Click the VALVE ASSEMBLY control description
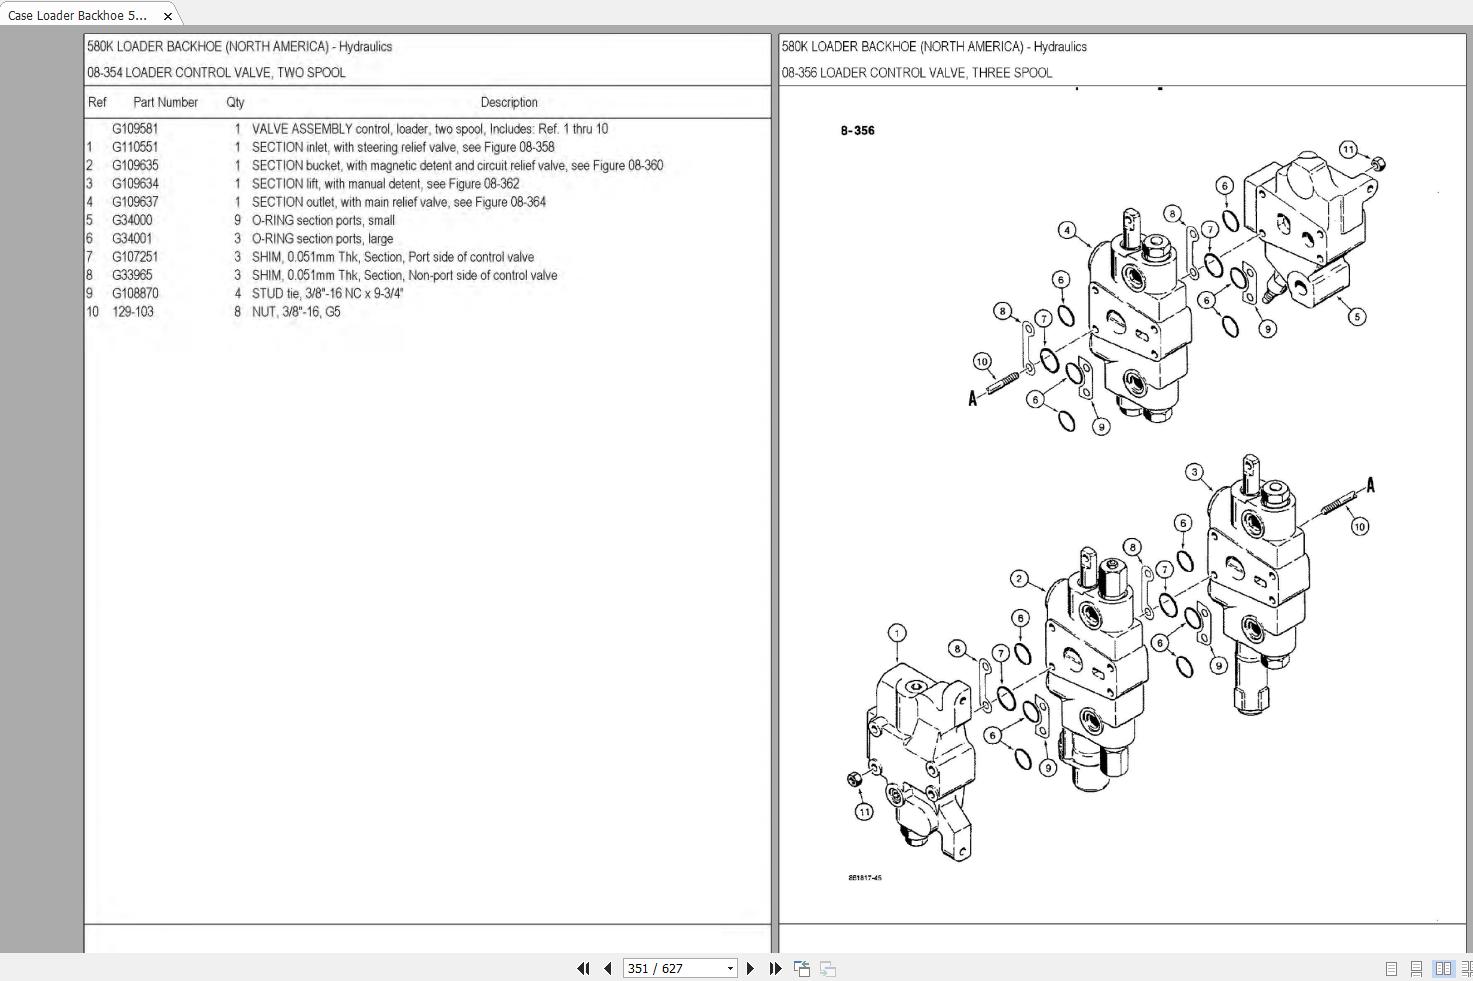 (430, 129)
